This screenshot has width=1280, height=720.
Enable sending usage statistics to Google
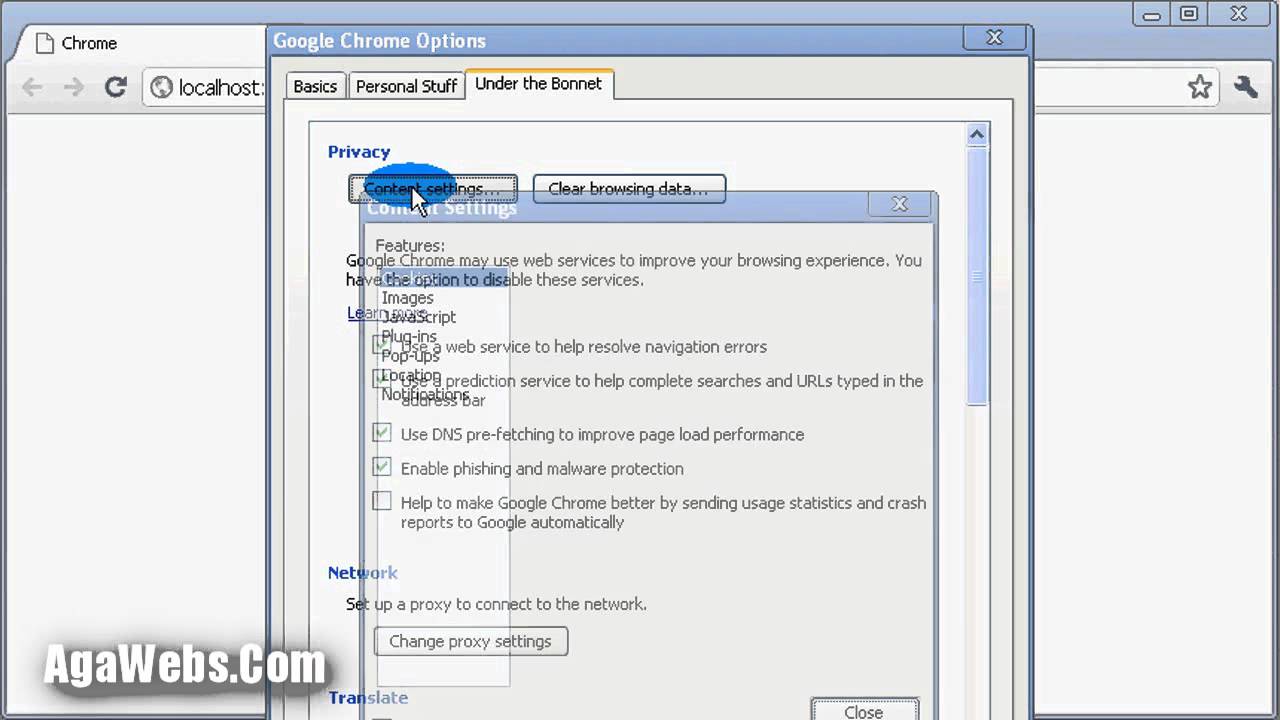(382, 501)
